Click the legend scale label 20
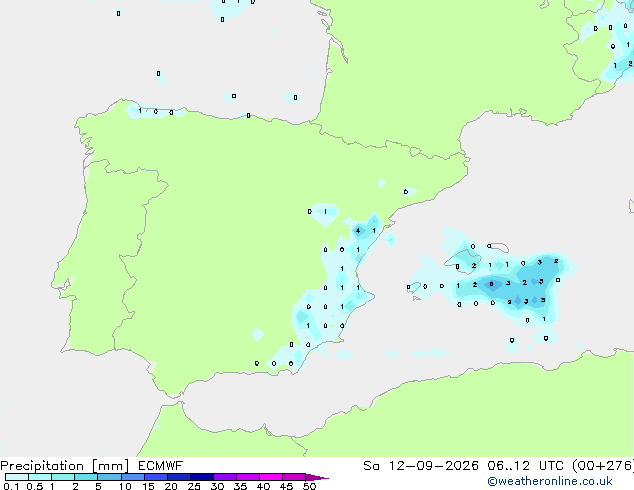This screenshot has width=634, height=490. coord(171,486)
